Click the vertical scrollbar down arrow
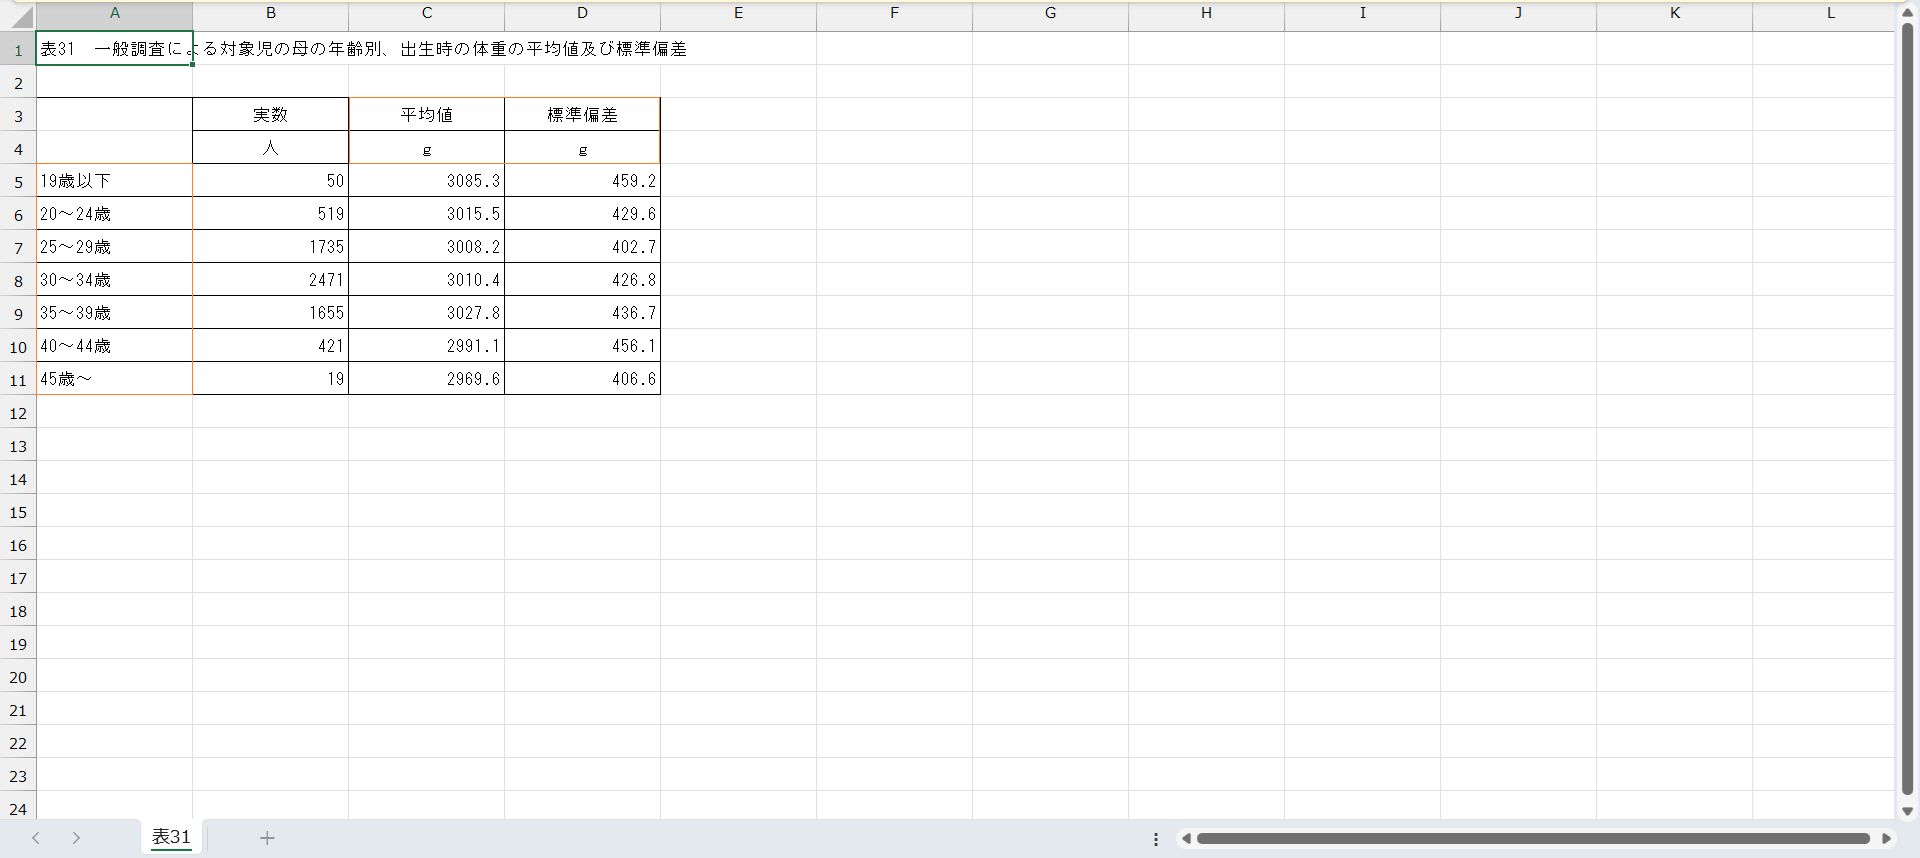Image resolution: width=1920 pixels, height=858 pixels. click(1907, 811)
